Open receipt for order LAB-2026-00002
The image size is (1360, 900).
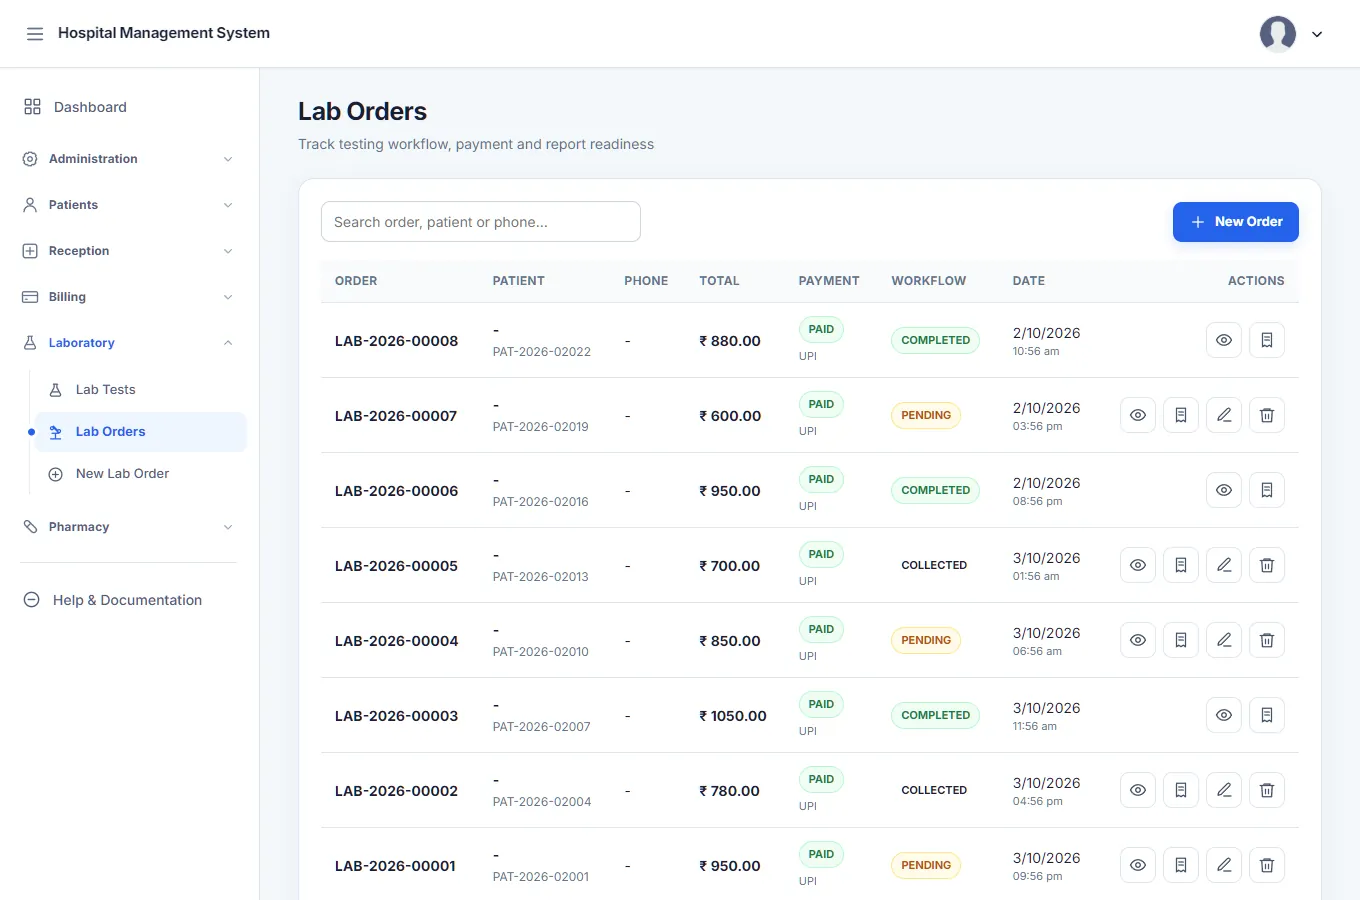coord(1181,790)
